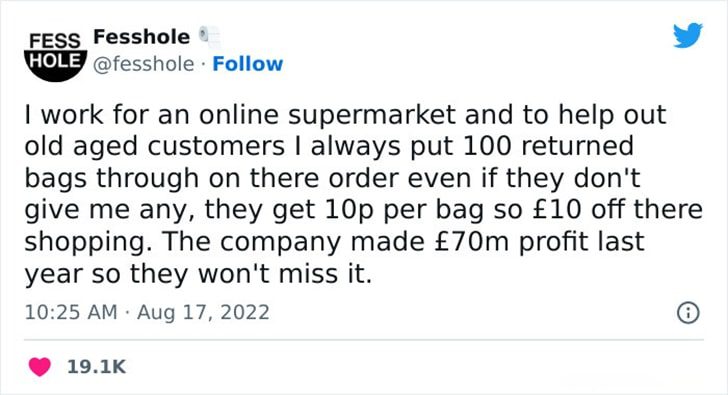Click the Aug 17, 2022 date
728x395 pixels.
pos(203,312)
